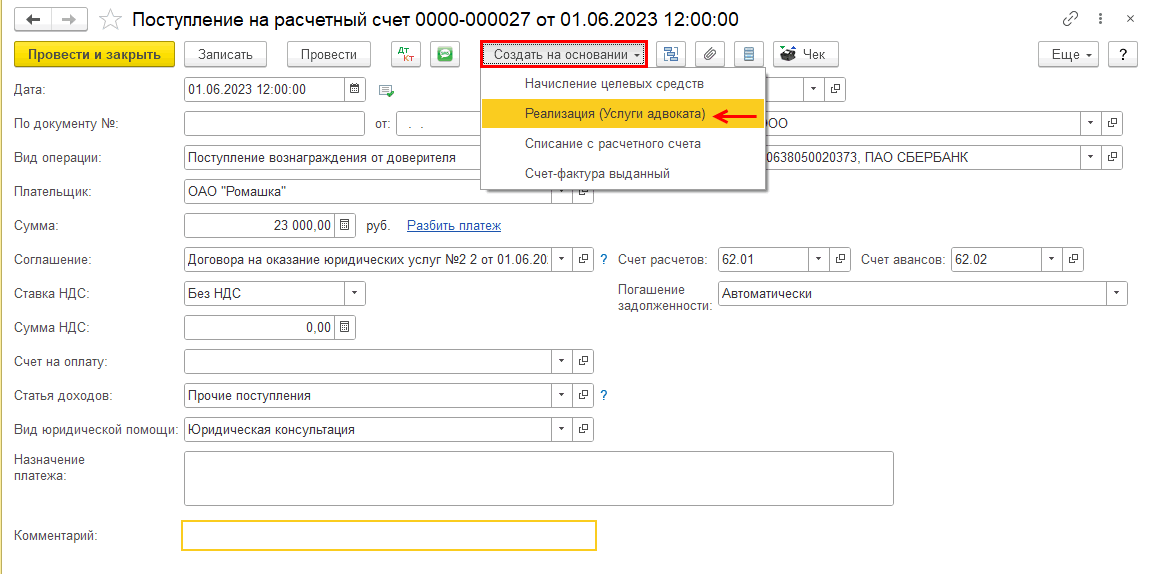Open the calendar picker in the Дата field
Viewport: 1153px width, 574px height.
pyautogui.click(x=355, y=89)
